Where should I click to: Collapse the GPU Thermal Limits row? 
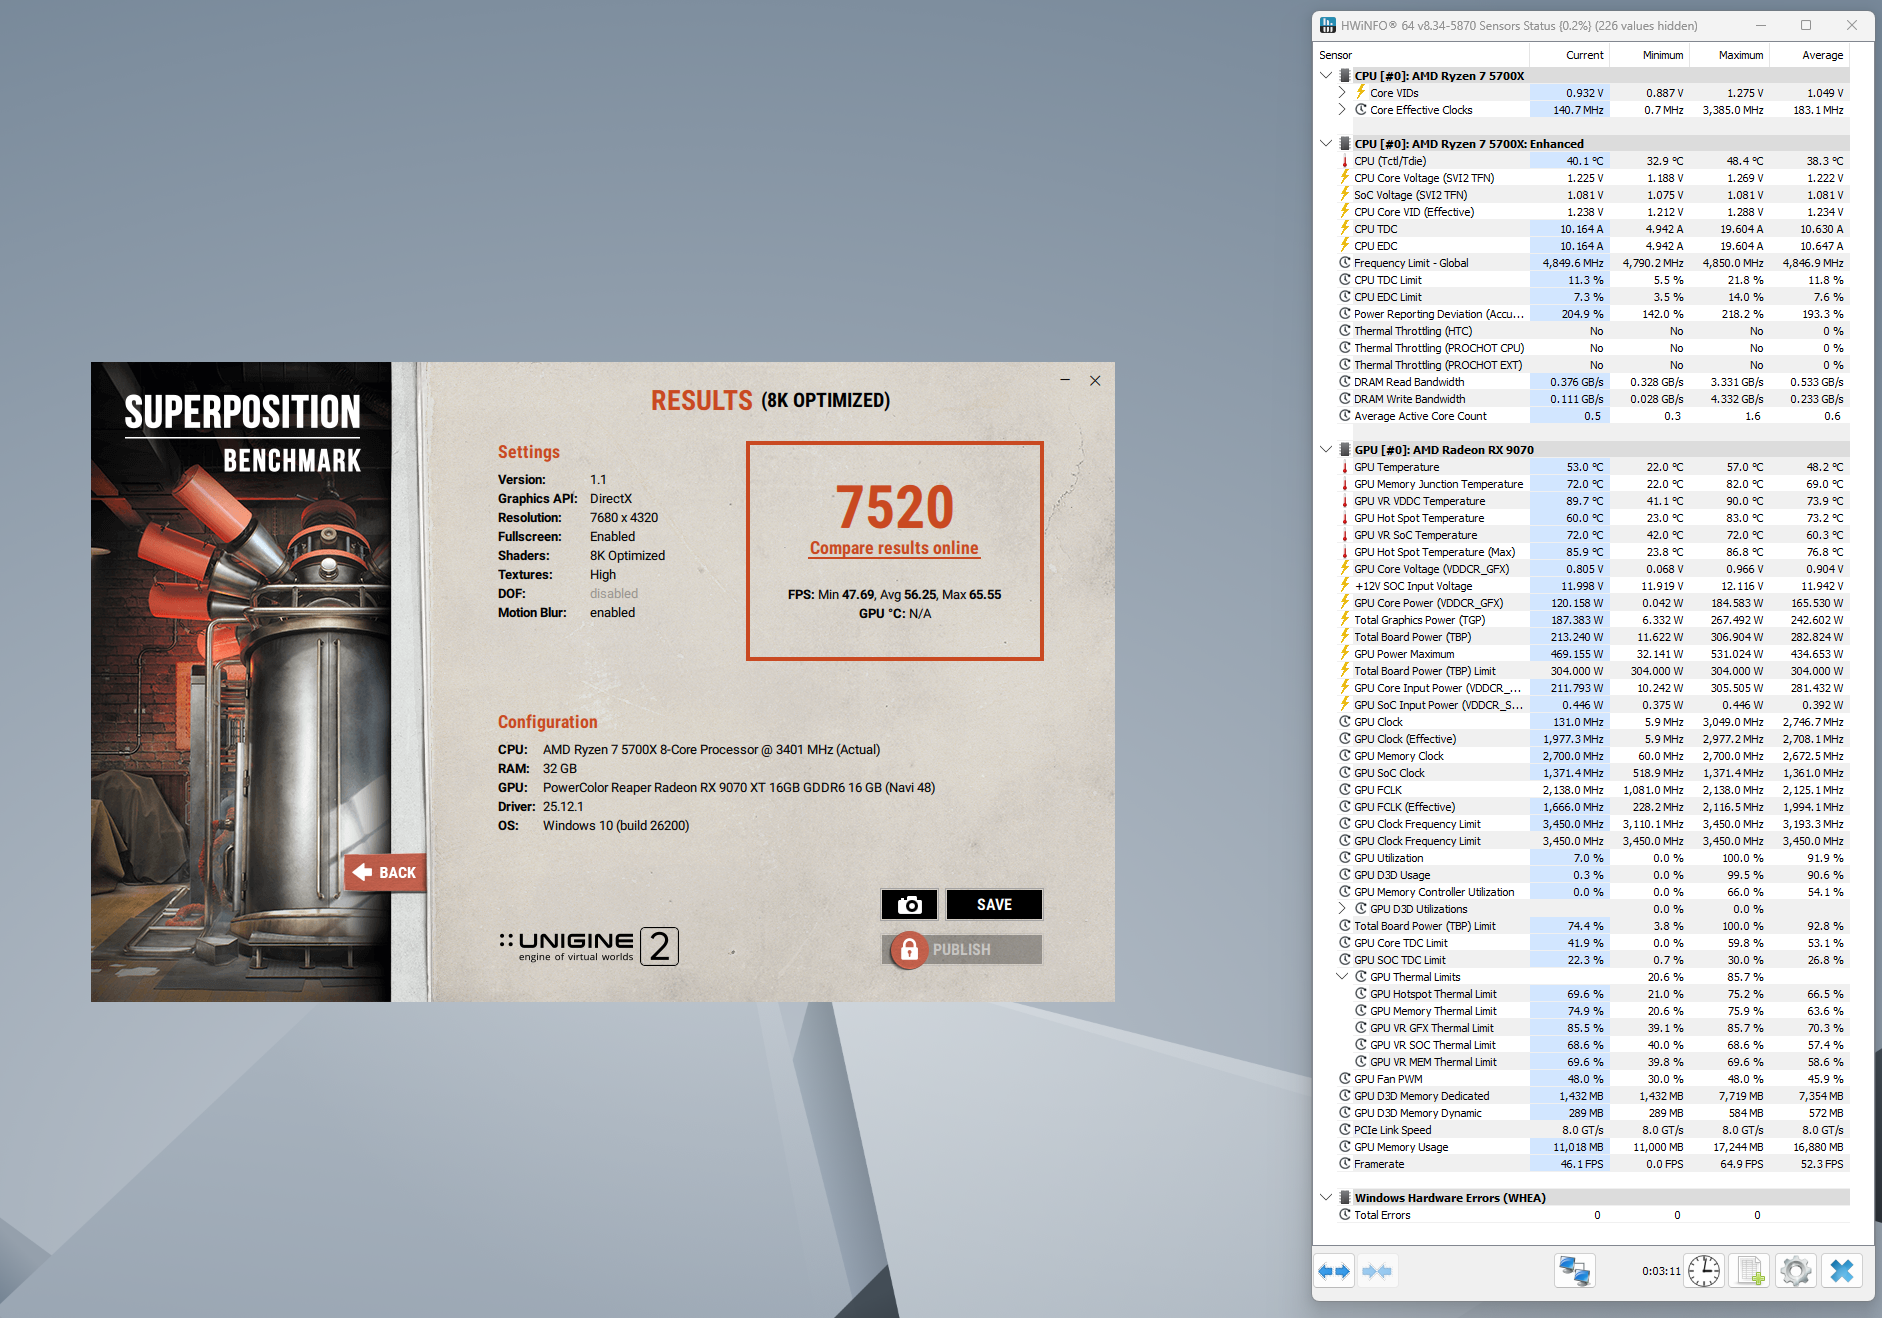click(x=1342, y=977)
